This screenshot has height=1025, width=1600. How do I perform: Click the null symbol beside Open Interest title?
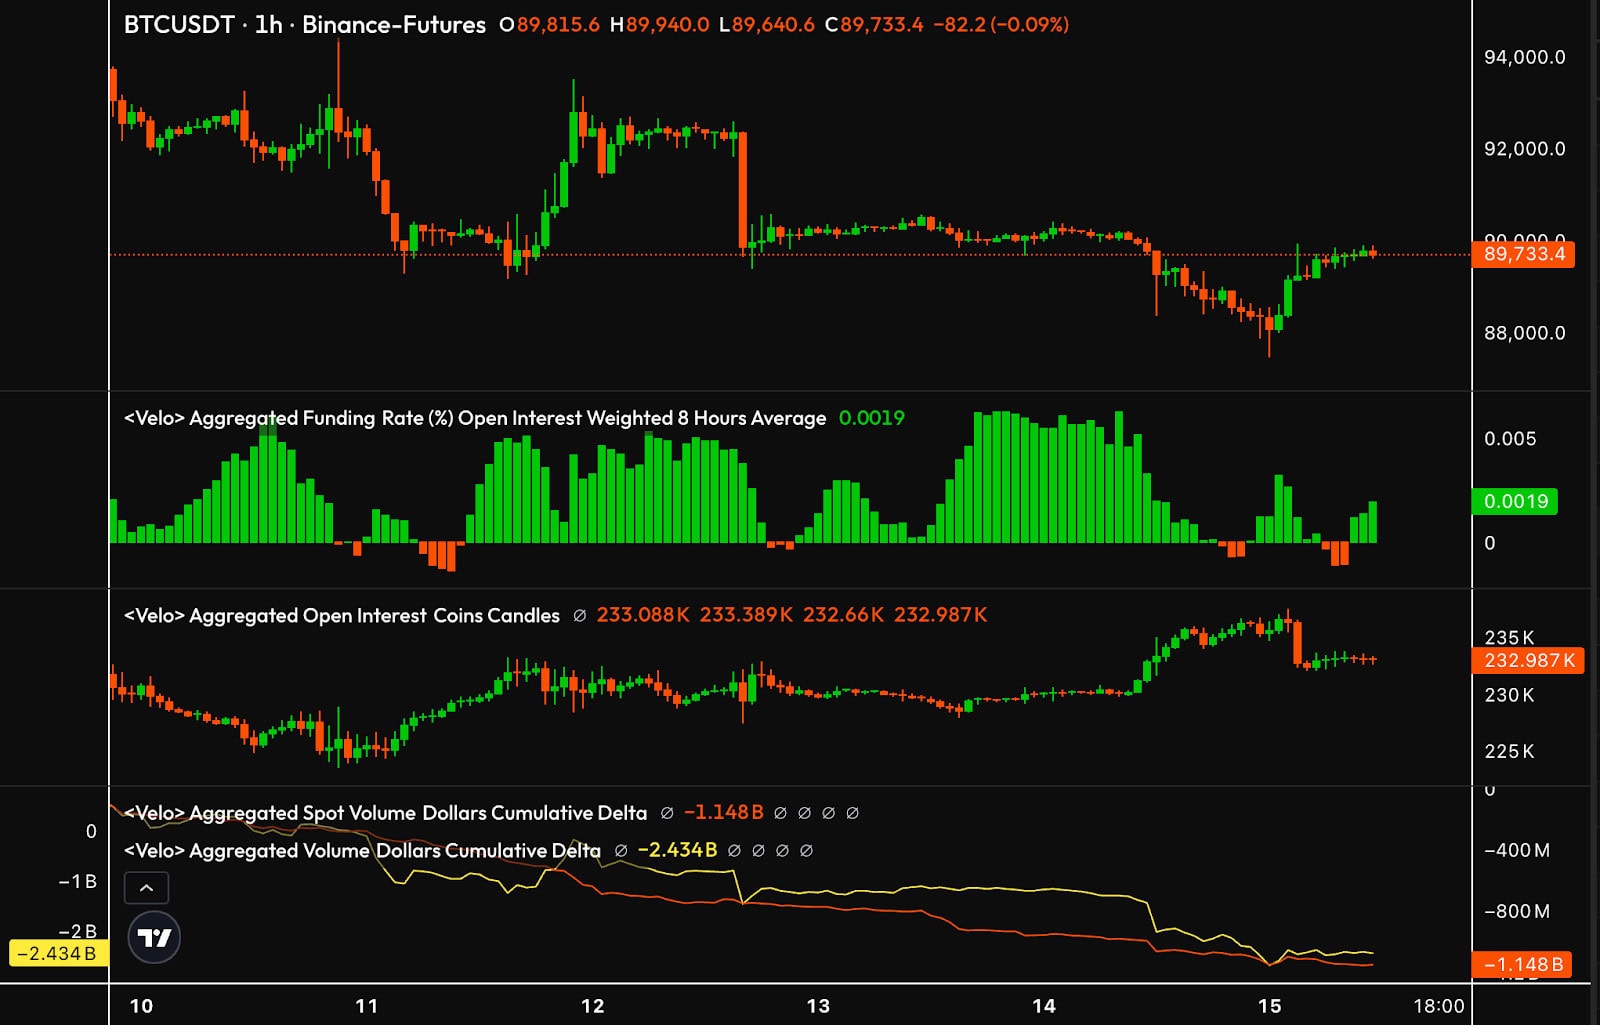[x=579, y=616]
